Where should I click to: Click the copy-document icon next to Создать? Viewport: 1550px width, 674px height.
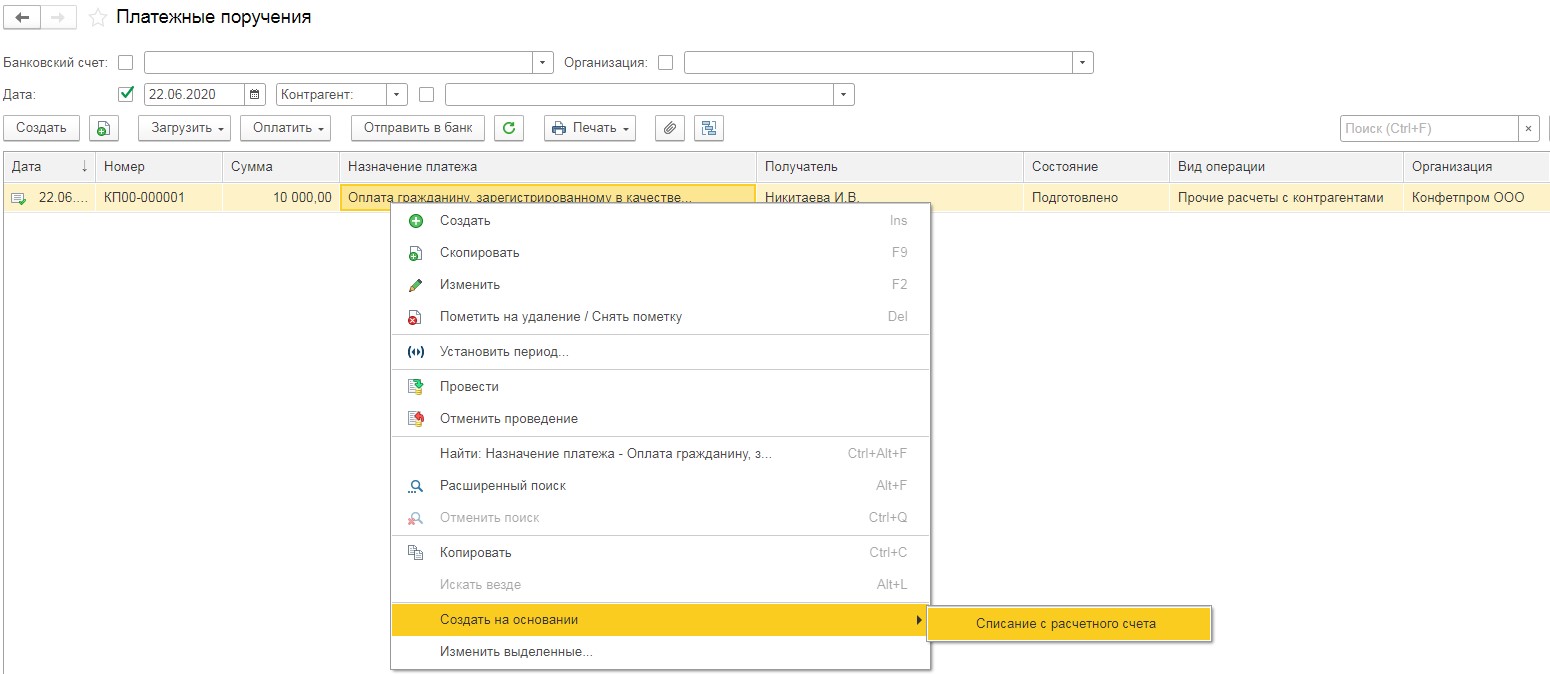[103, 128]
